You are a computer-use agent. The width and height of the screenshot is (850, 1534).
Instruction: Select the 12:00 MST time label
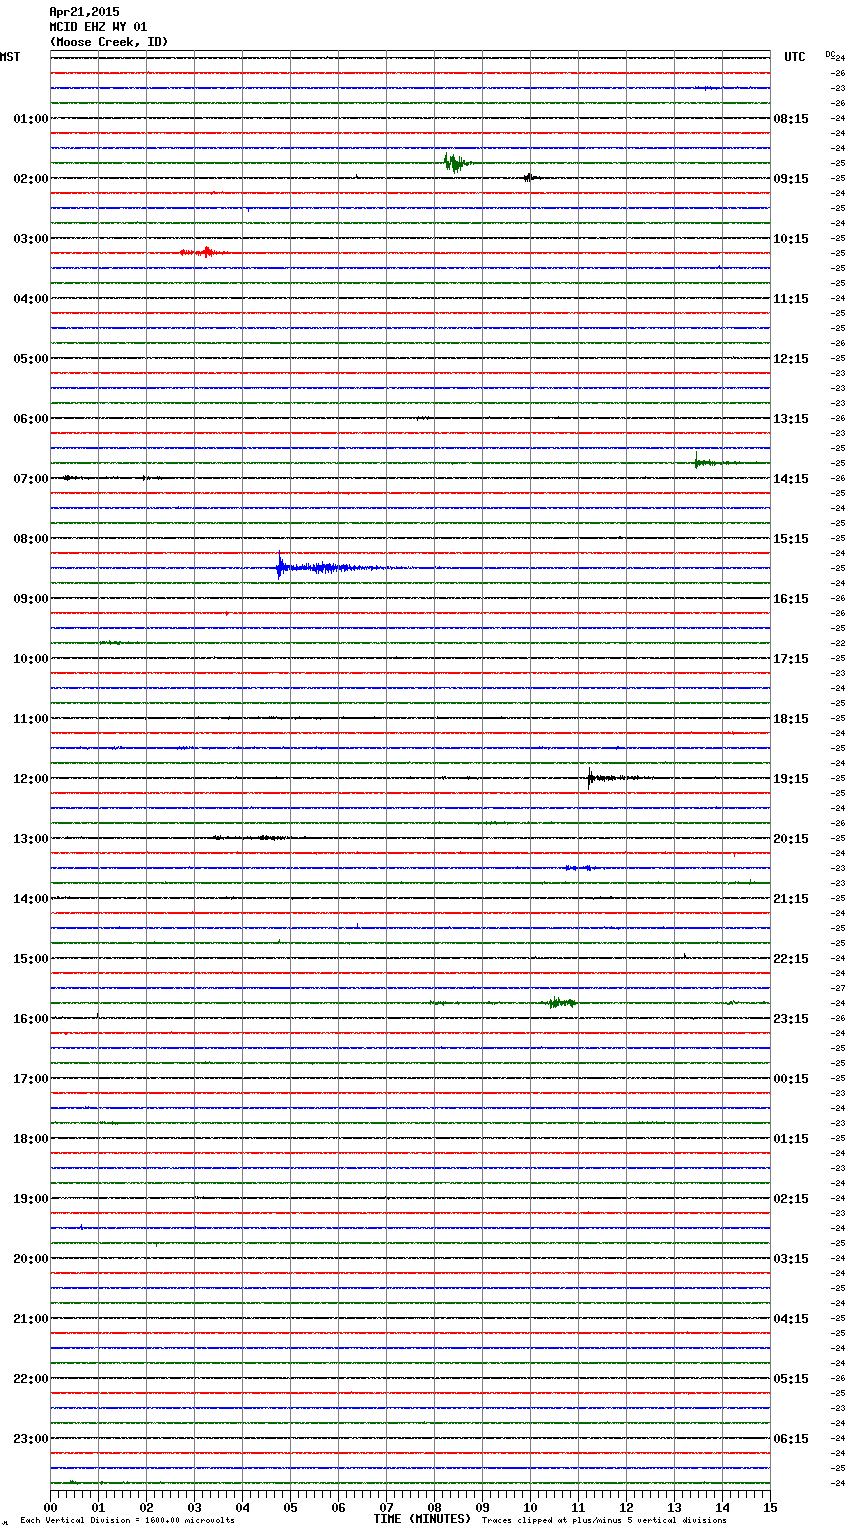pos(30,779)
